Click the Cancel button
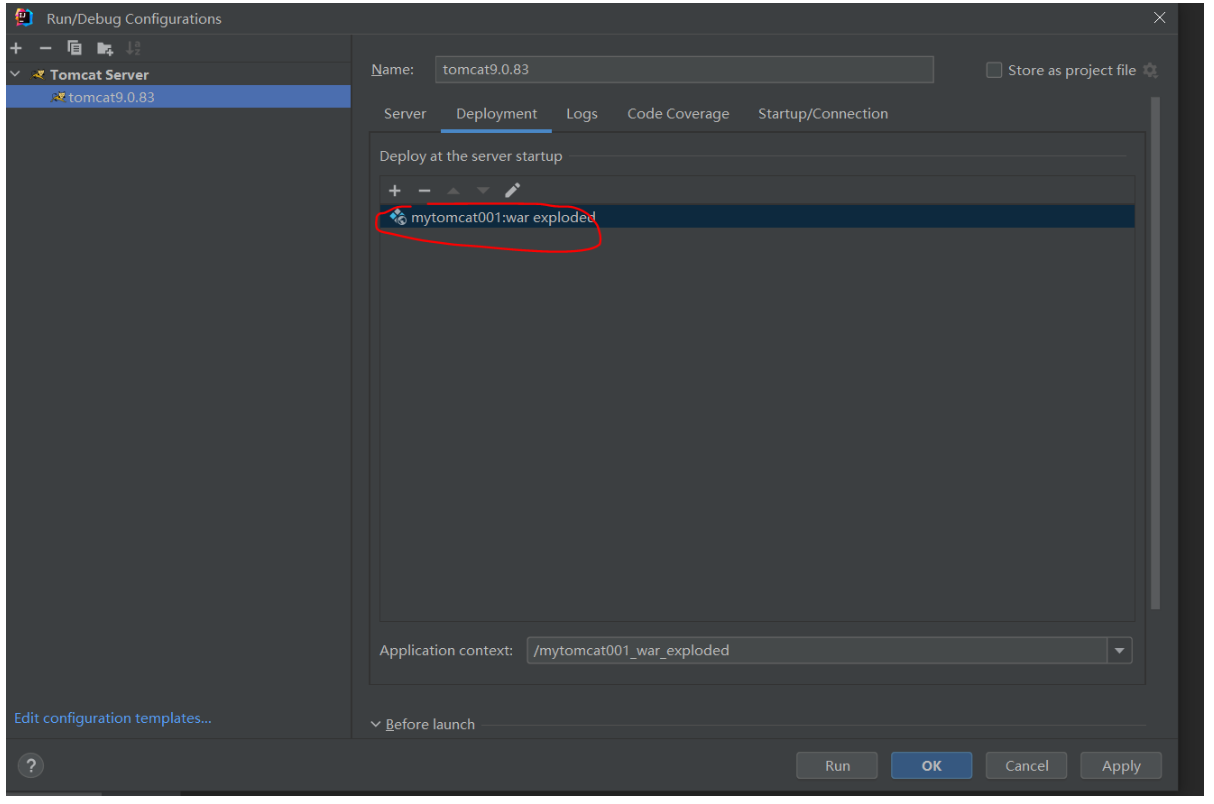 [1027, 766]
